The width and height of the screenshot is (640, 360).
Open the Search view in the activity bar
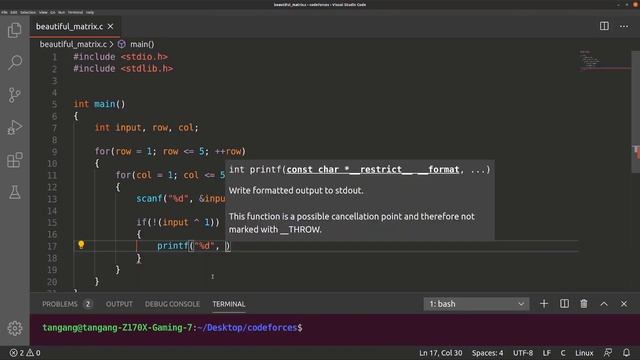(15, 62)
